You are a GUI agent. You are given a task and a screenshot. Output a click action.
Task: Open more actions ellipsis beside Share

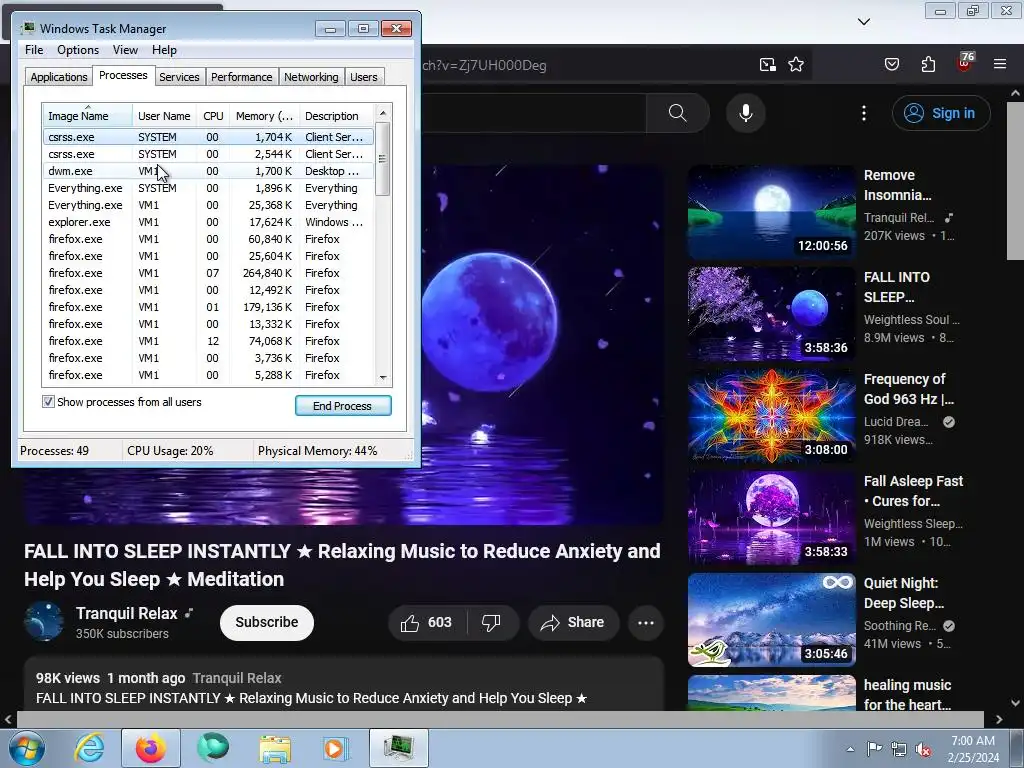(645, 622)
